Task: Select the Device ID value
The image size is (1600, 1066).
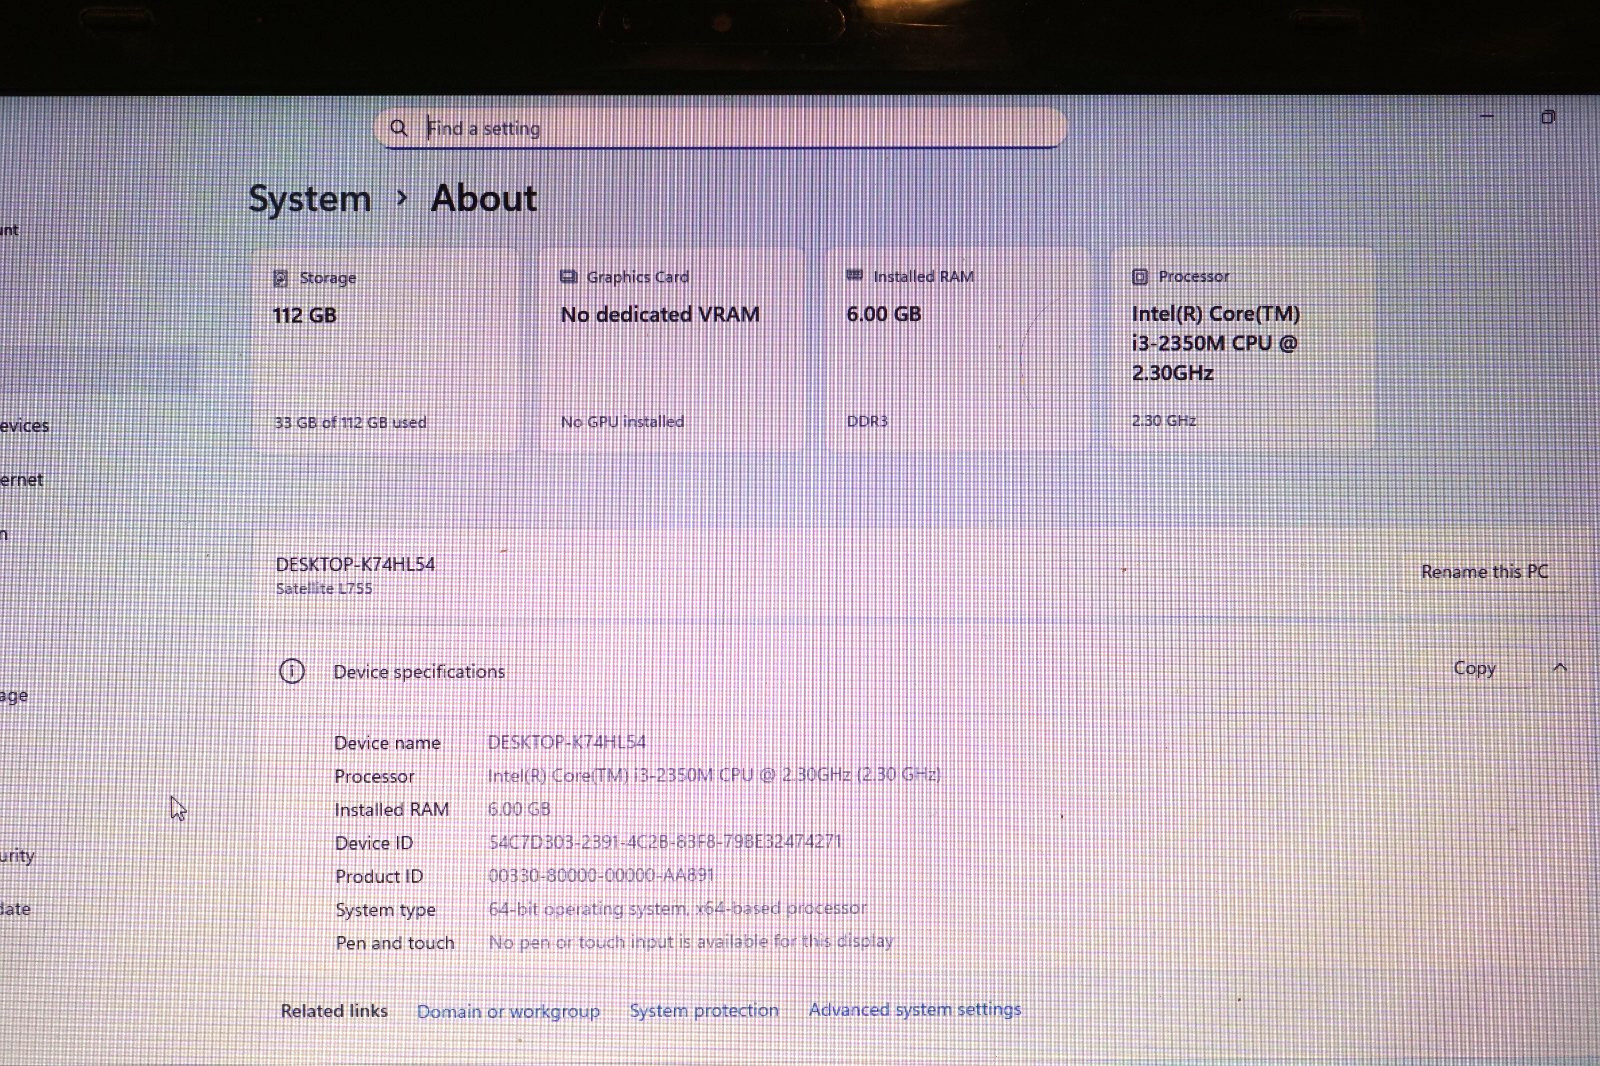Action: tap(665, 842)
